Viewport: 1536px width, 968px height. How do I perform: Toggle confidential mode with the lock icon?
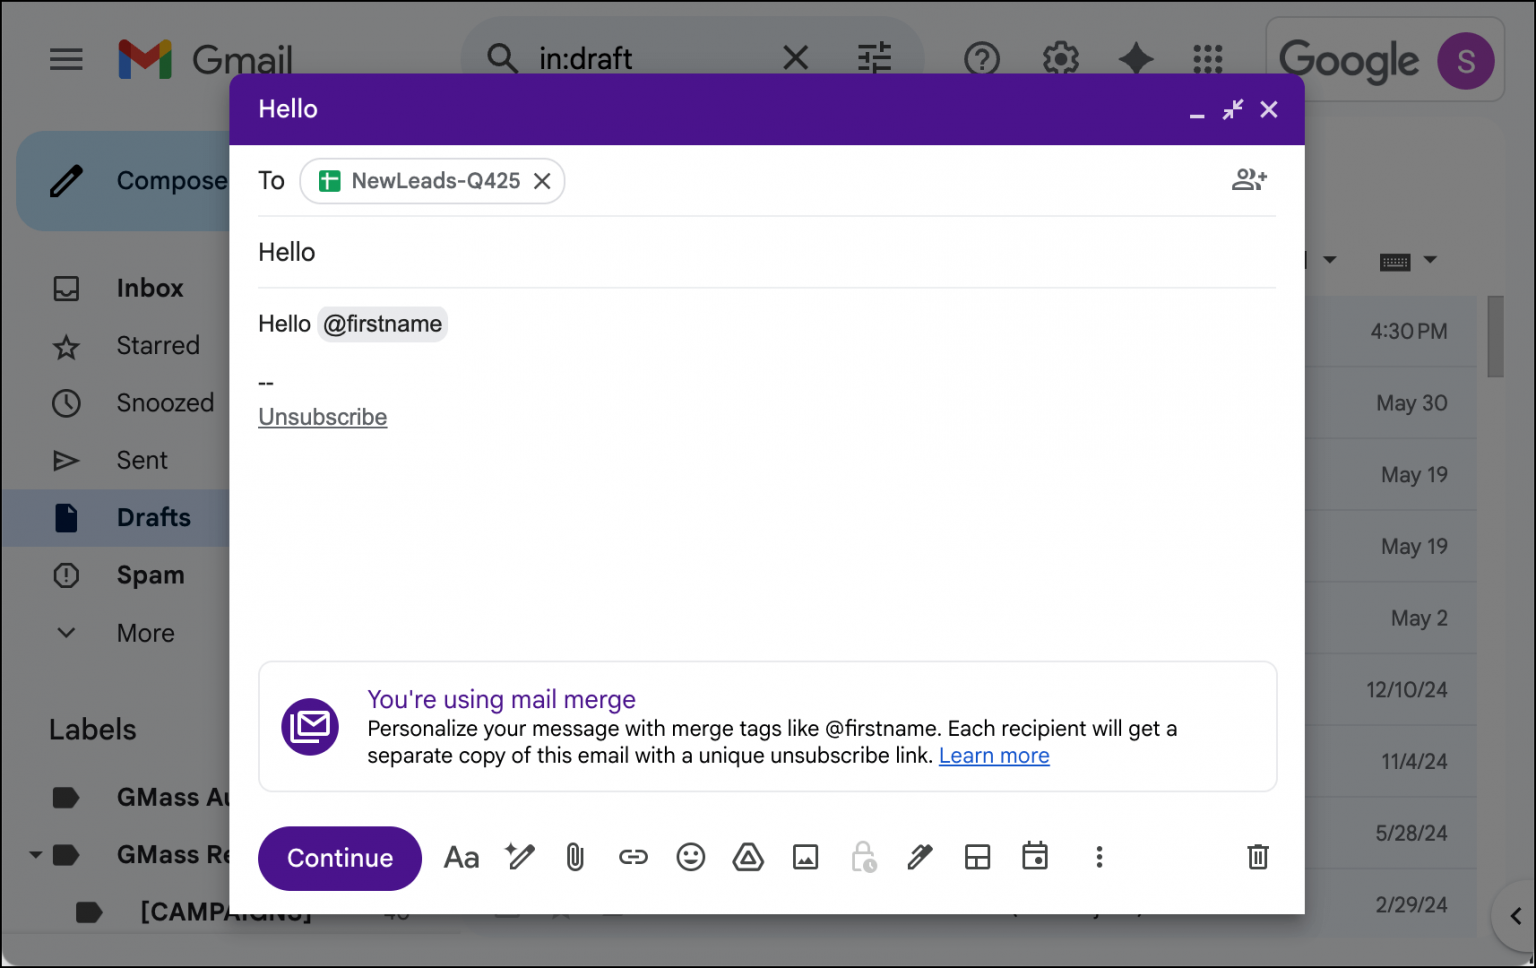click(x=863, y=857)
